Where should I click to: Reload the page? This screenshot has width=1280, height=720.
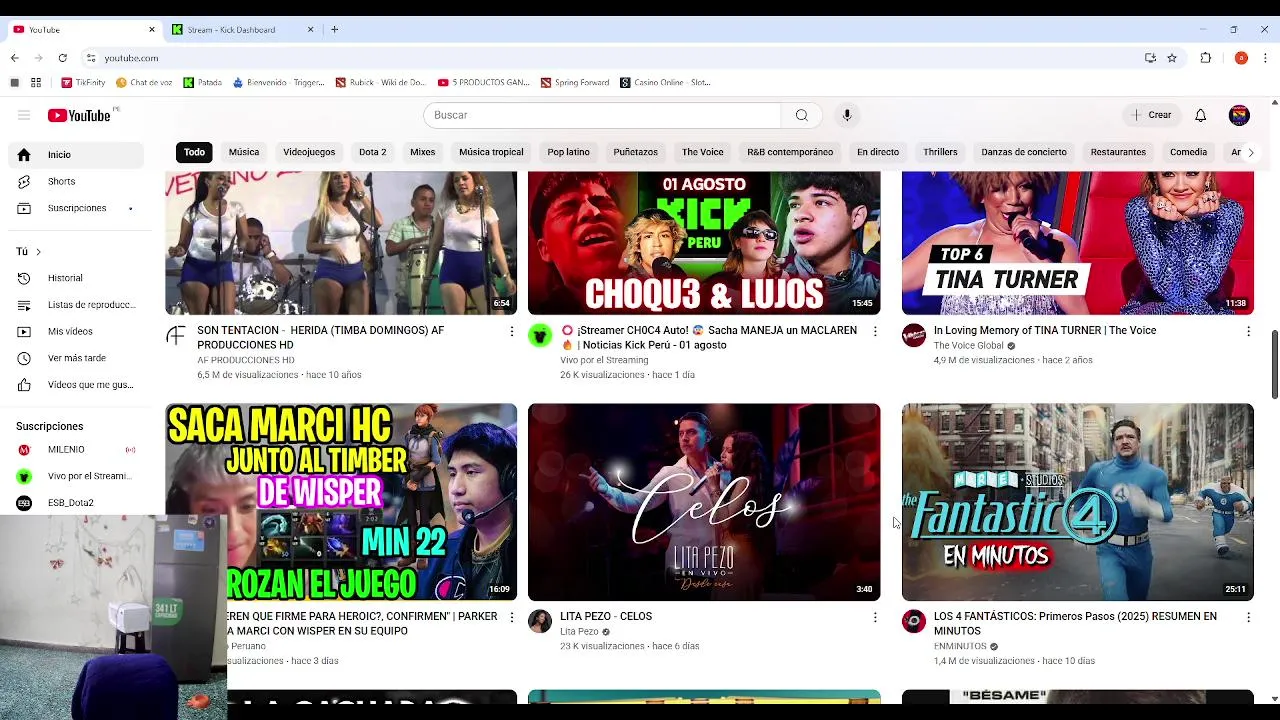(62, 58)
